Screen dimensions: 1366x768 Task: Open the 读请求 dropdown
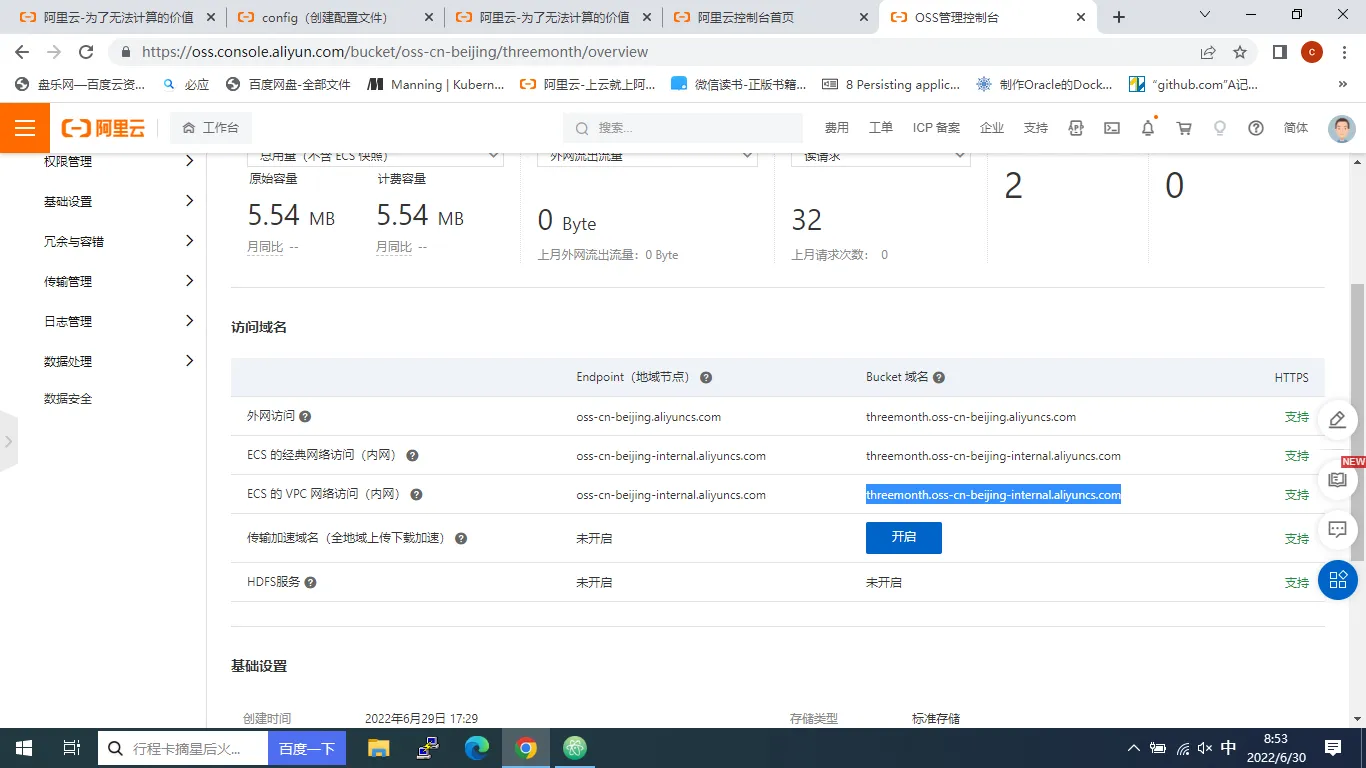click(x=881, y=156)
